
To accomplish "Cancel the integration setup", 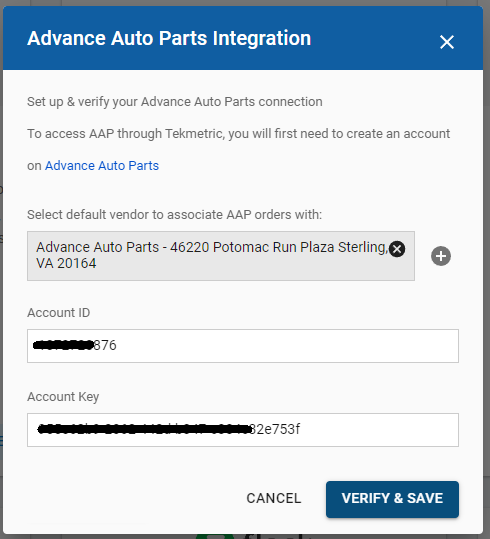I will pyautogui.click(x=274, y=498).
